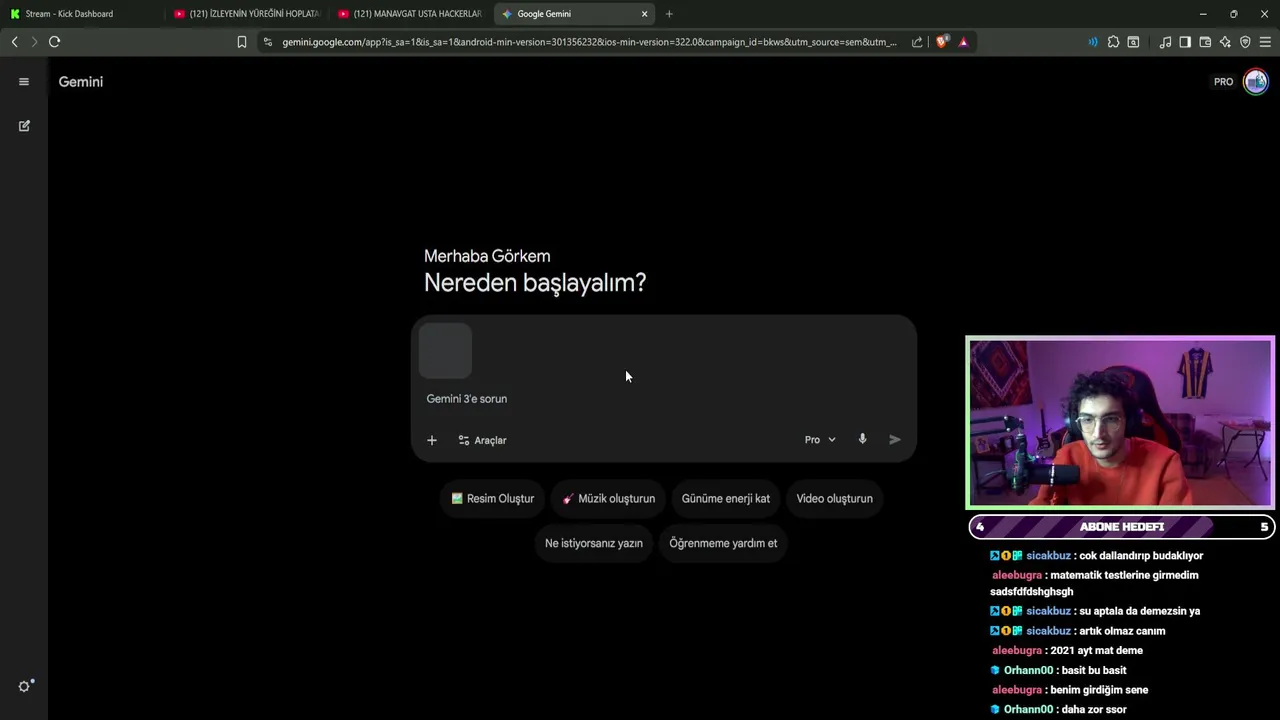The width and height of the screenshot is (1280, 720).
Task: Click the 'Nereden başlayalım?' heading
Action: pyautogui.click(x=535, y=283)
